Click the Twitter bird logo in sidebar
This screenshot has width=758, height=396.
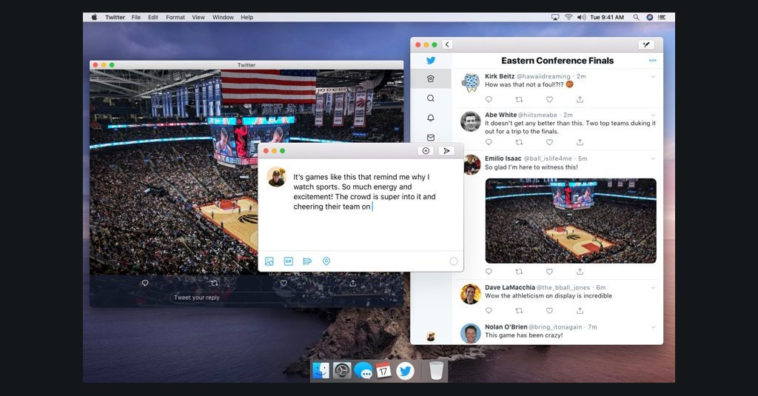pos(430,60)
